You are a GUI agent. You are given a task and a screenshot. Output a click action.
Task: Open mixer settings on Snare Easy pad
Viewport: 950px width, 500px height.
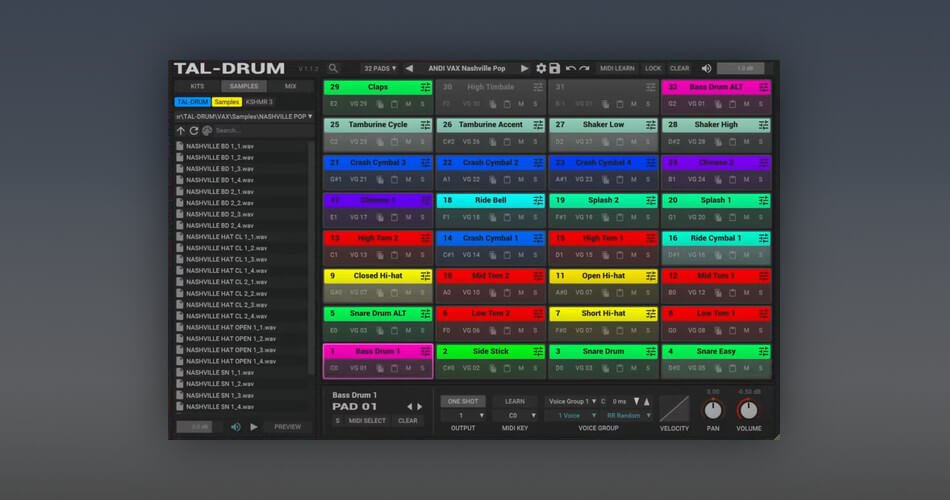pos(763,352)
